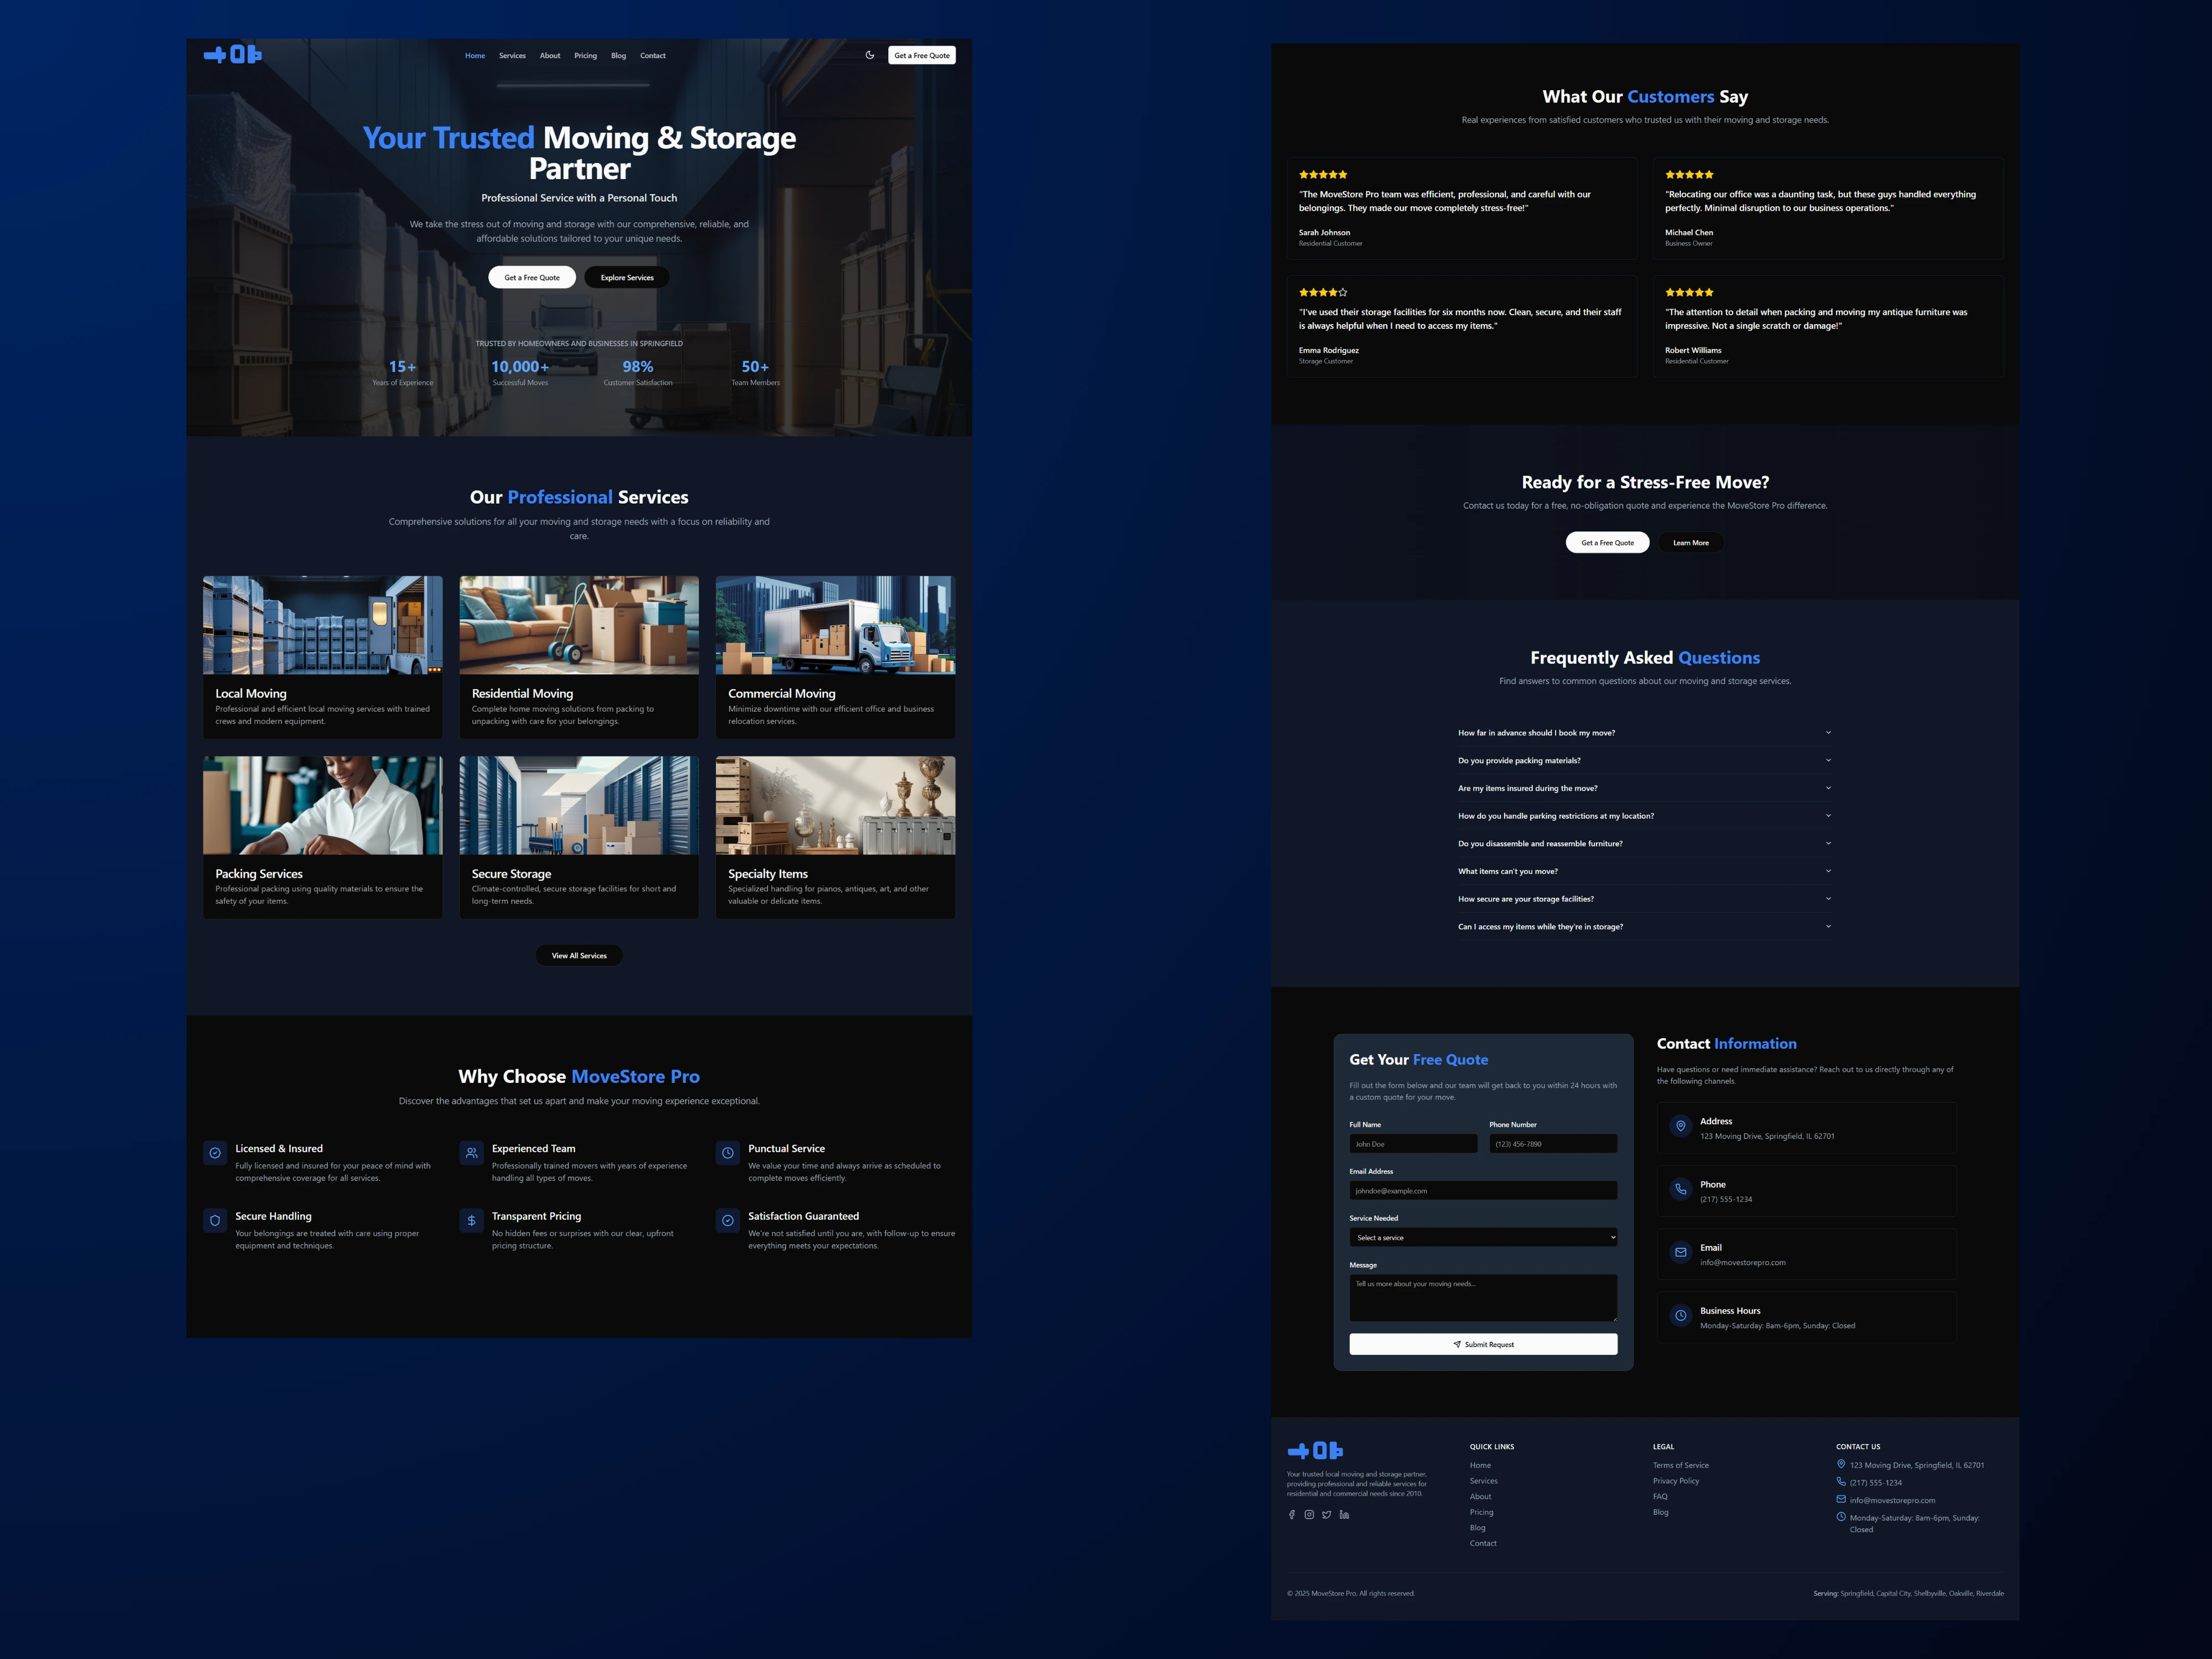Open the FAQ footer link
Image resolution: width=2212 pixels, height=1659 pixels.
click(1660, 1497)
